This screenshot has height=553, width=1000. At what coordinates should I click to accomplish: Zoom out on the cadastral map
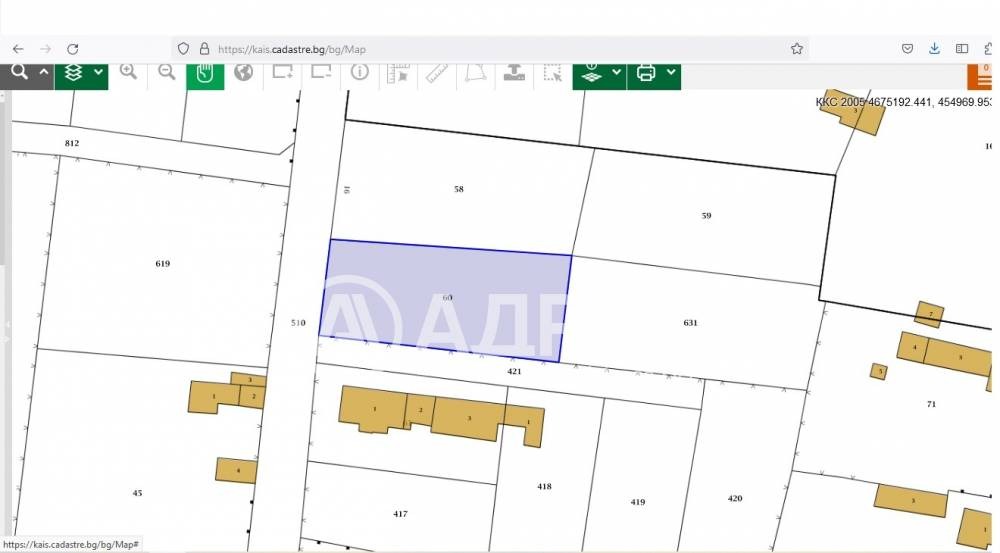pyautogui.click(x=166, y=72)
